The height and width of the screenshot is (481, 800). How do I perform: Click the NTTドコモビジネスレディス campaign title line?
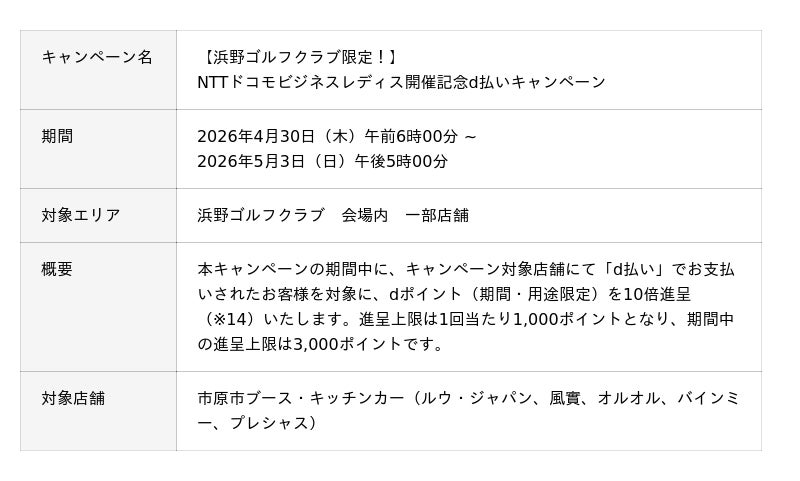(x=401, y=82)
